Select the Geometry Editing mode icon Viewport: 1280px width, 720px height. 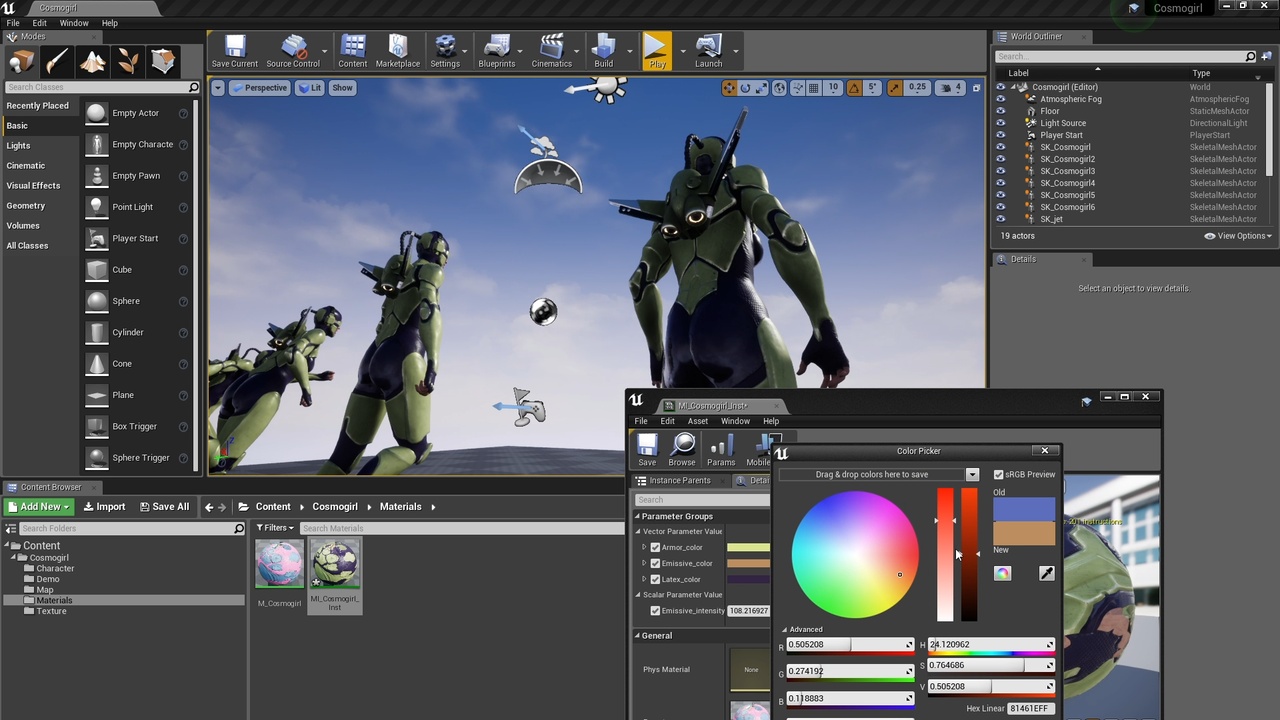(164, 62)
